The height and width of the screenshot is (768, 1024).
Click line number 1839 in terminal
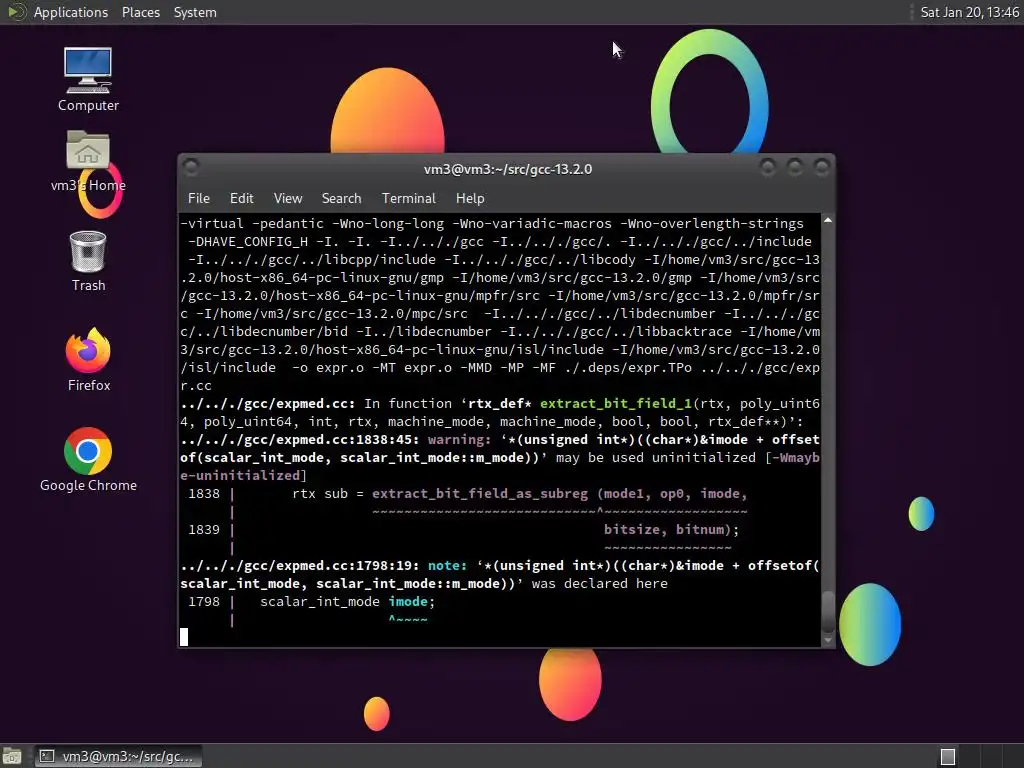204,530
